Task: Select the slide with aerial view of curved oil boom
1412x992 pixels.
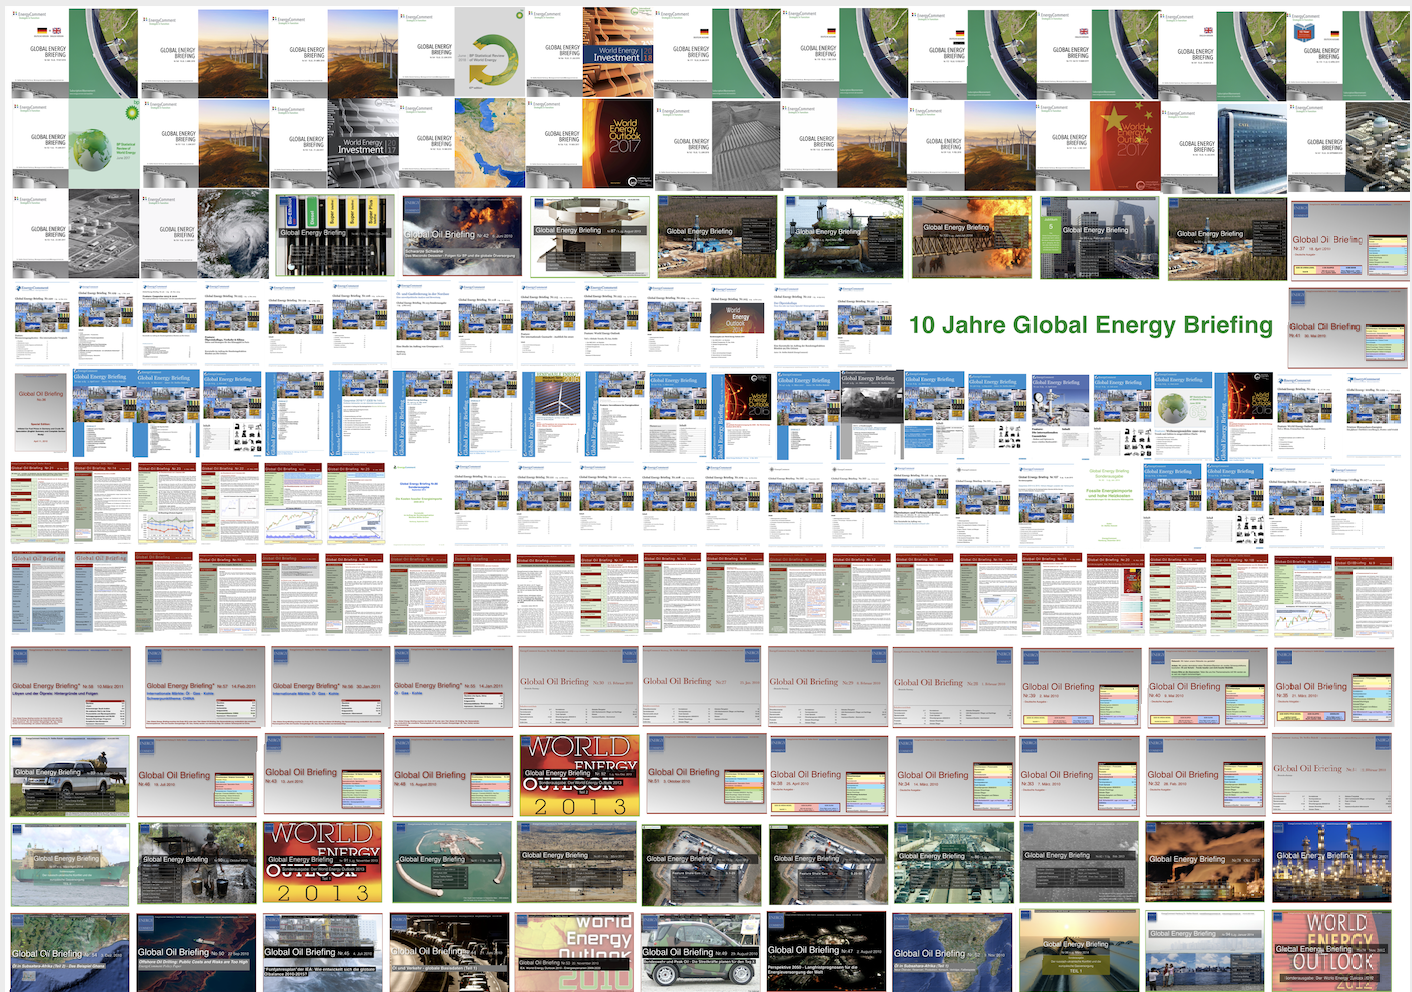Action: tap(453, 864)
